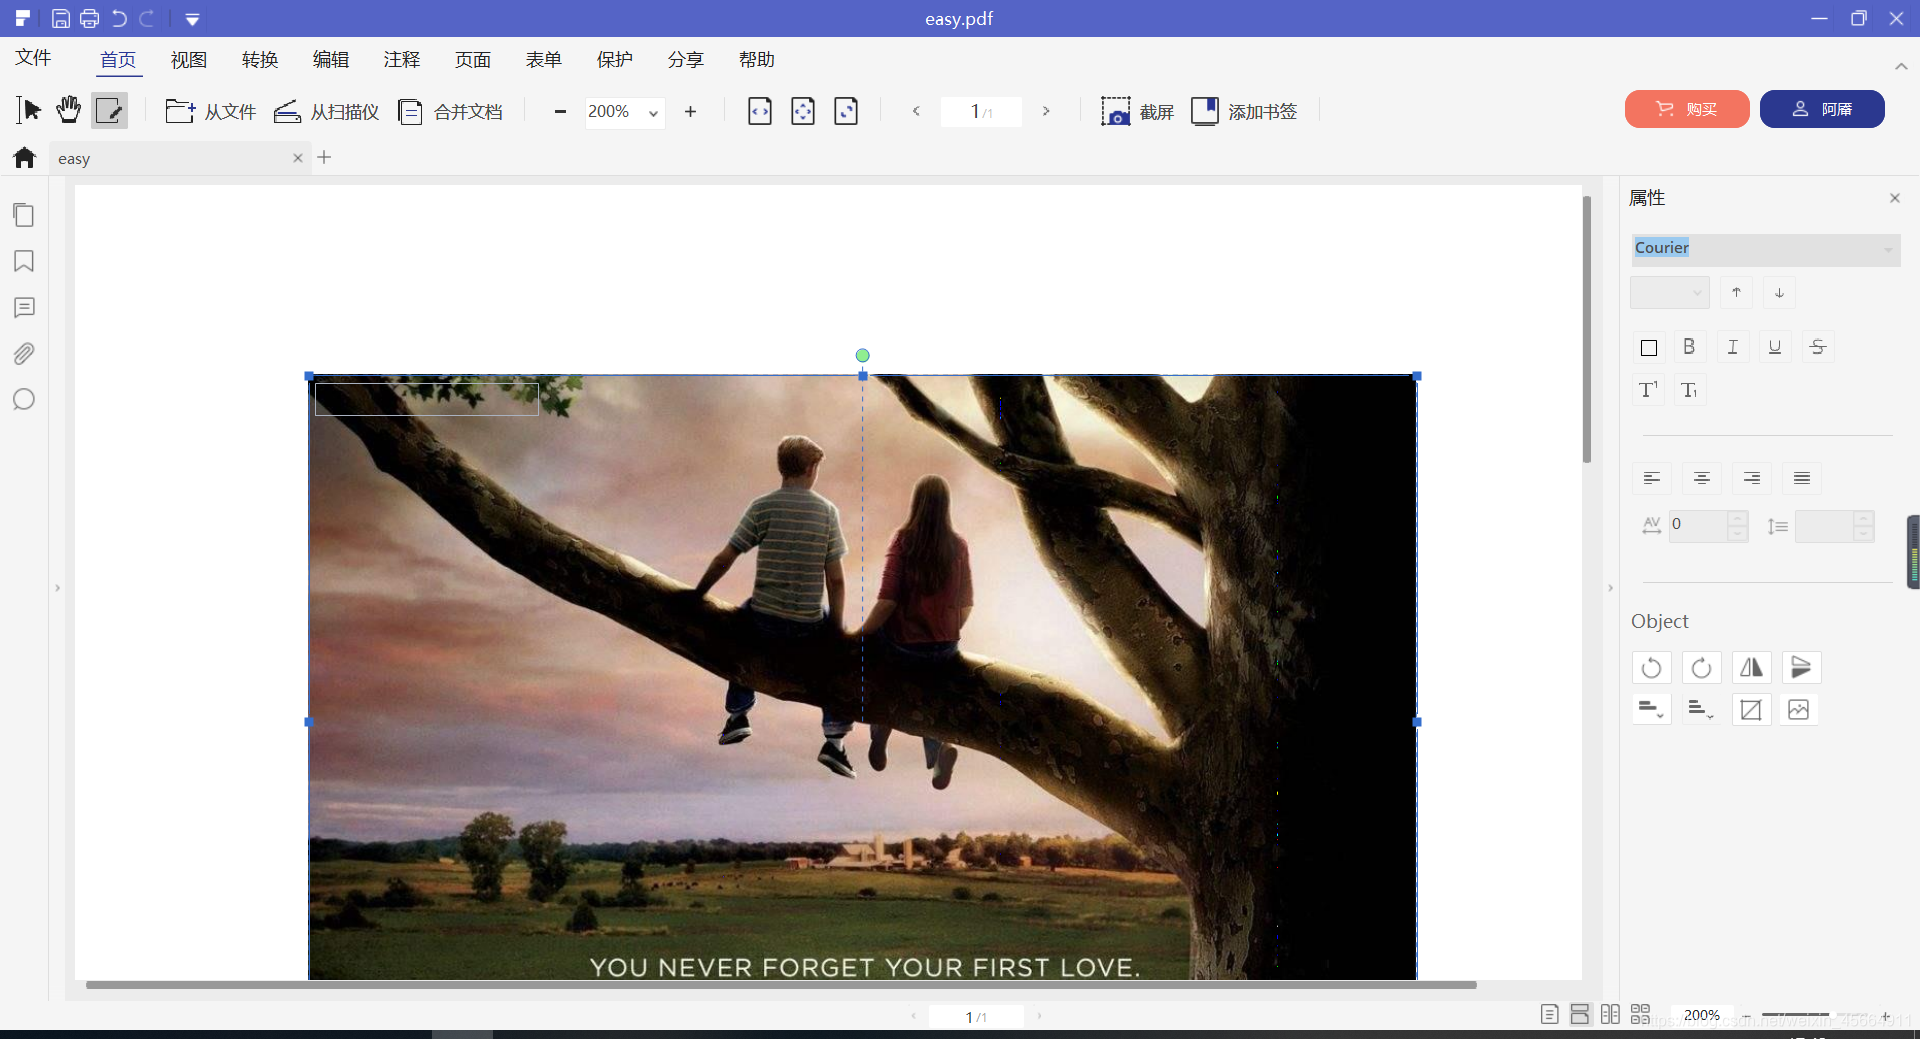Click the fit width icon
Image resolution: width=1920 pixels, height=1039 pixels.
(760, 111)
